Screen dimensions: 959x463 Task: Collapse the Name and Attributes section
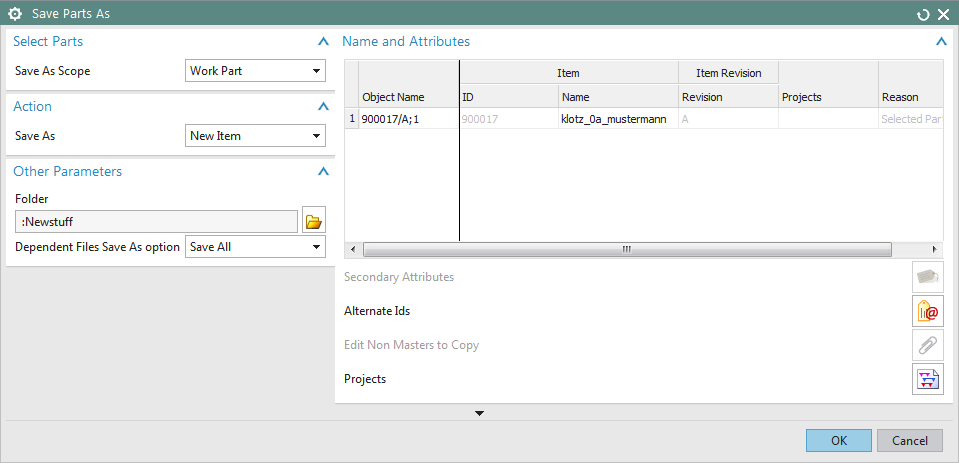[941, 42]
